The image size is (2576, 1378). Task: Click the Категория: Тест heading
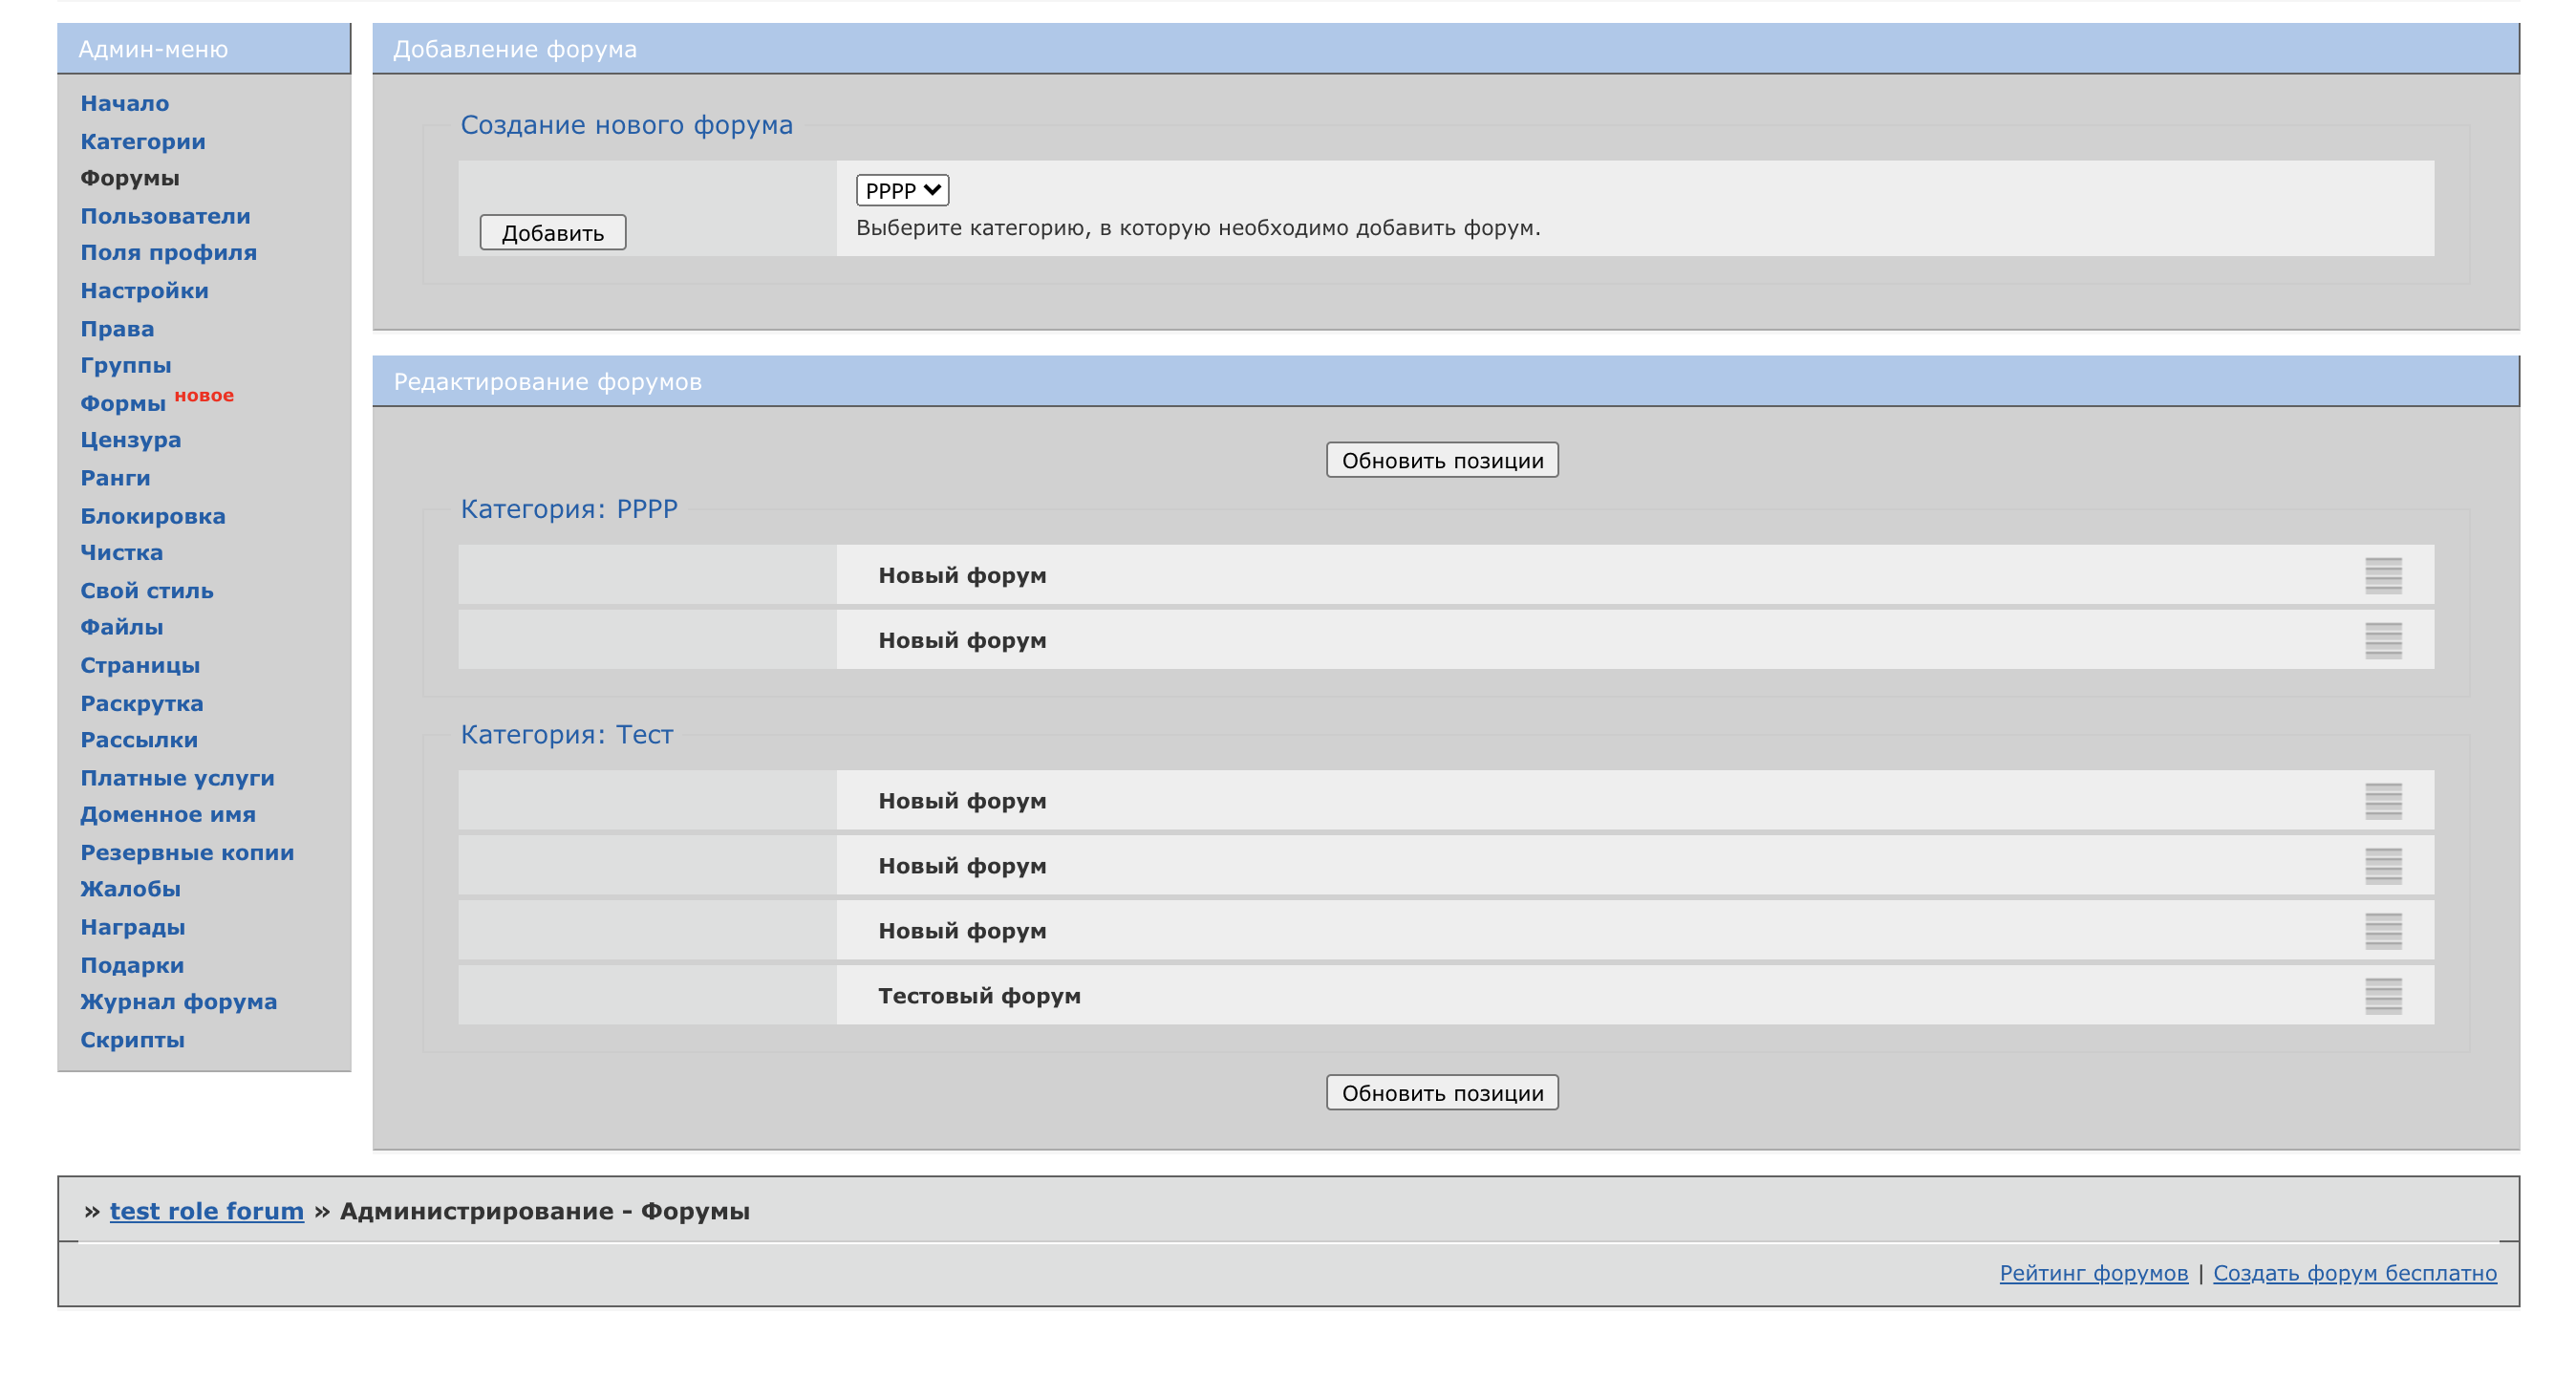(x=566, y=734)
